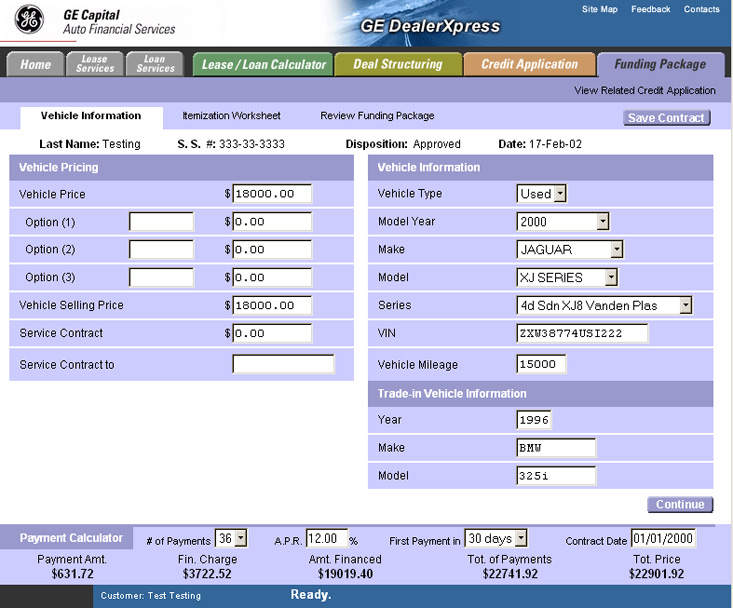Click the A.P.R. percentage field

click(x=327, y=538)
